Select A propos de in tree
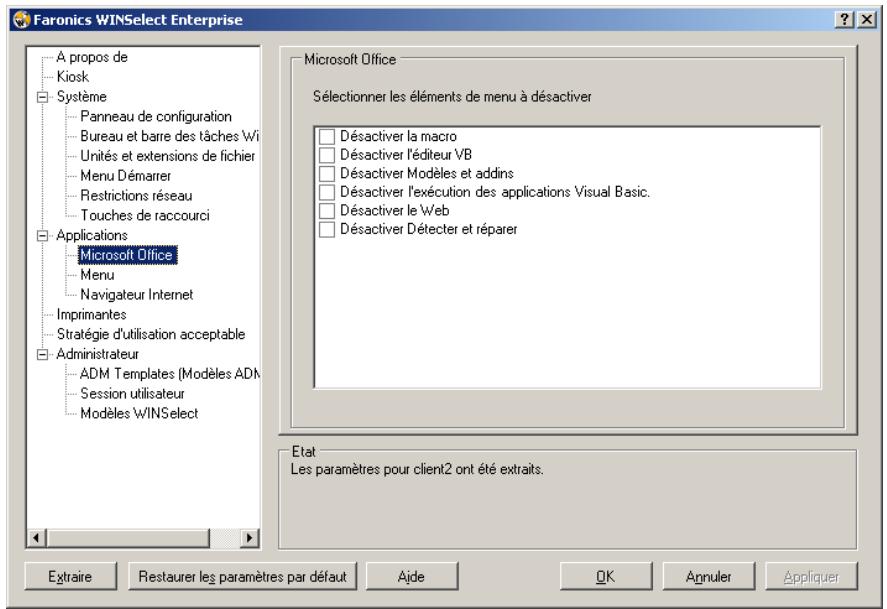Image resolution: width=887 pixels, height=609 pixels. coord(92,57)
